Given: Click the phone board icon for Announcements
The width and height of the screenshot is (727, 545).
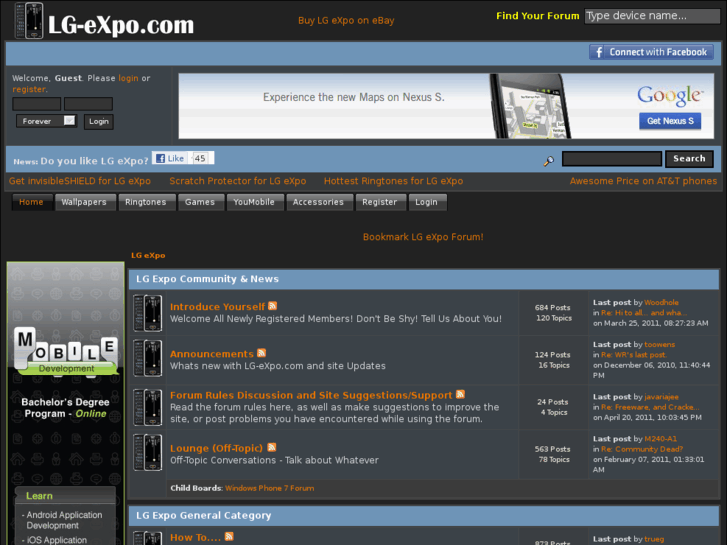Looking at the screenshot, I should coord(147,358).
